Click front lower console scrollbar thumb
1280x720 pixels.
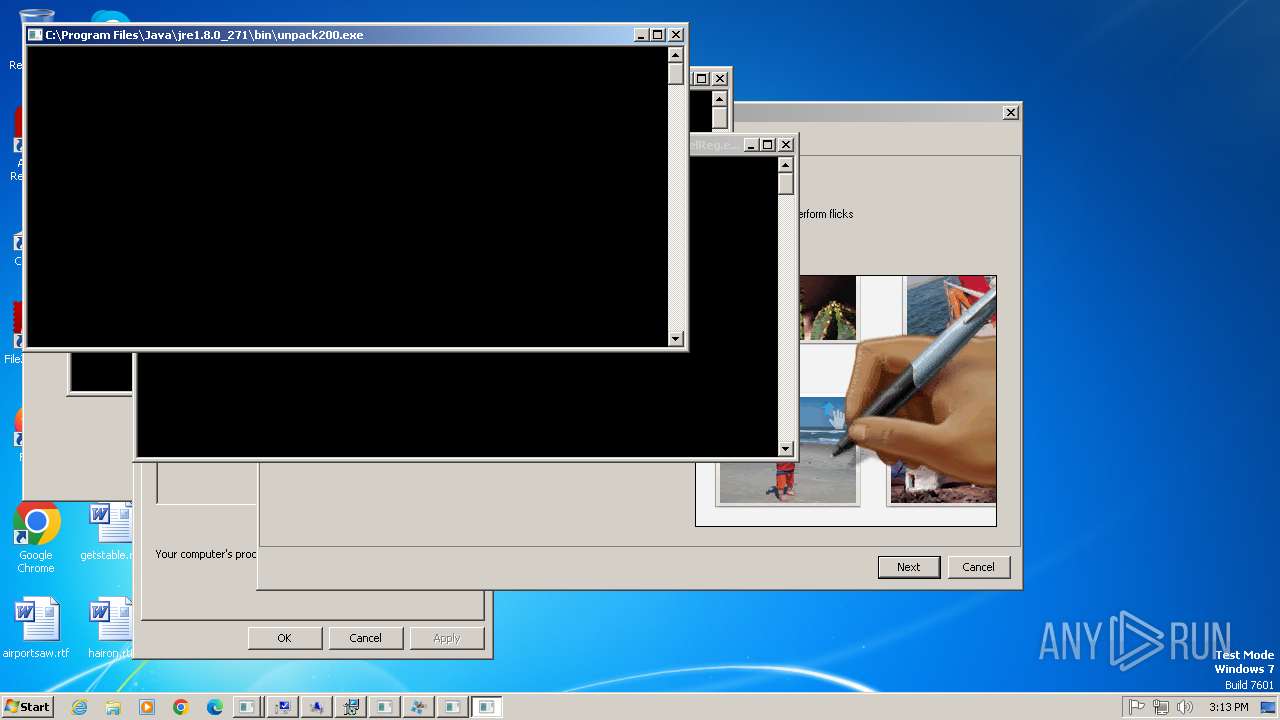pyautogui.click(x=786, y=184)
